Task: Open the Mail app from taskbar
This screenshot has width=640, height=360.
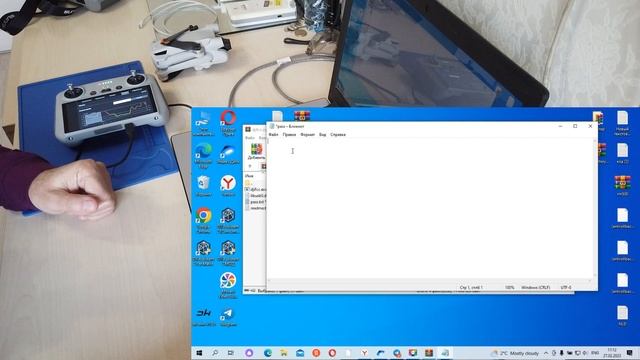Action: [x=300, y=353]
